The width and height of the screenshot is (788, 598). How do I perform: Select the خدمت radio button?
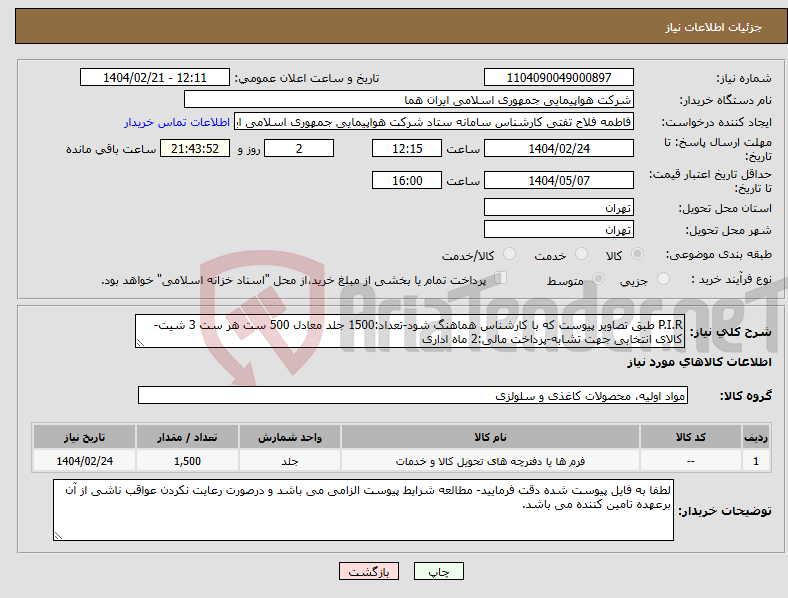coord(581,254)
